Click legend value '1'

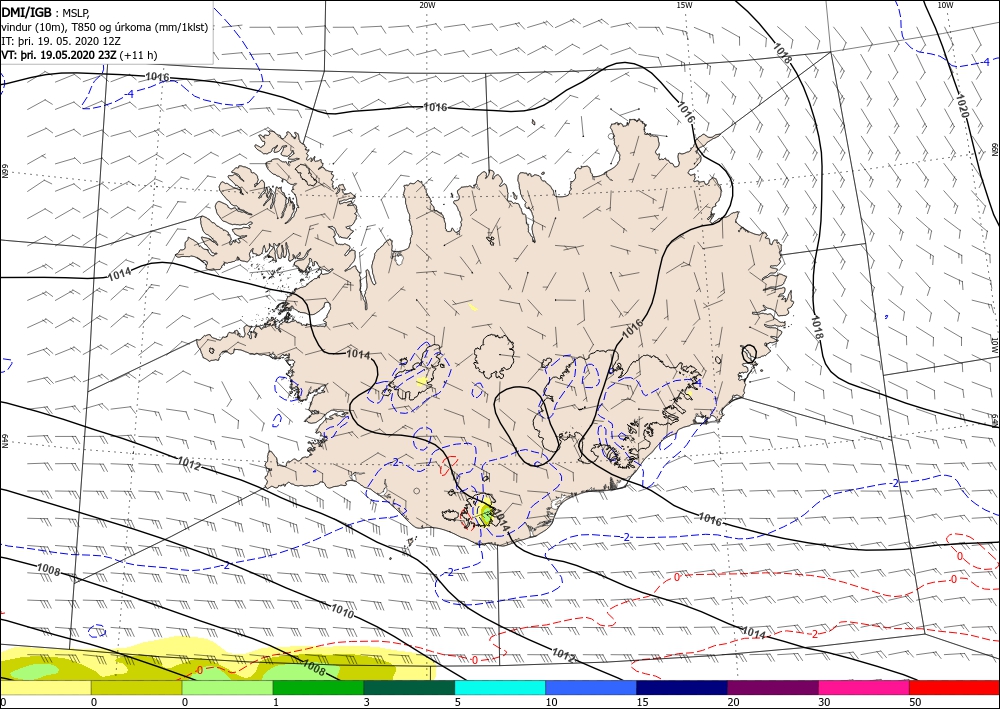276,702
